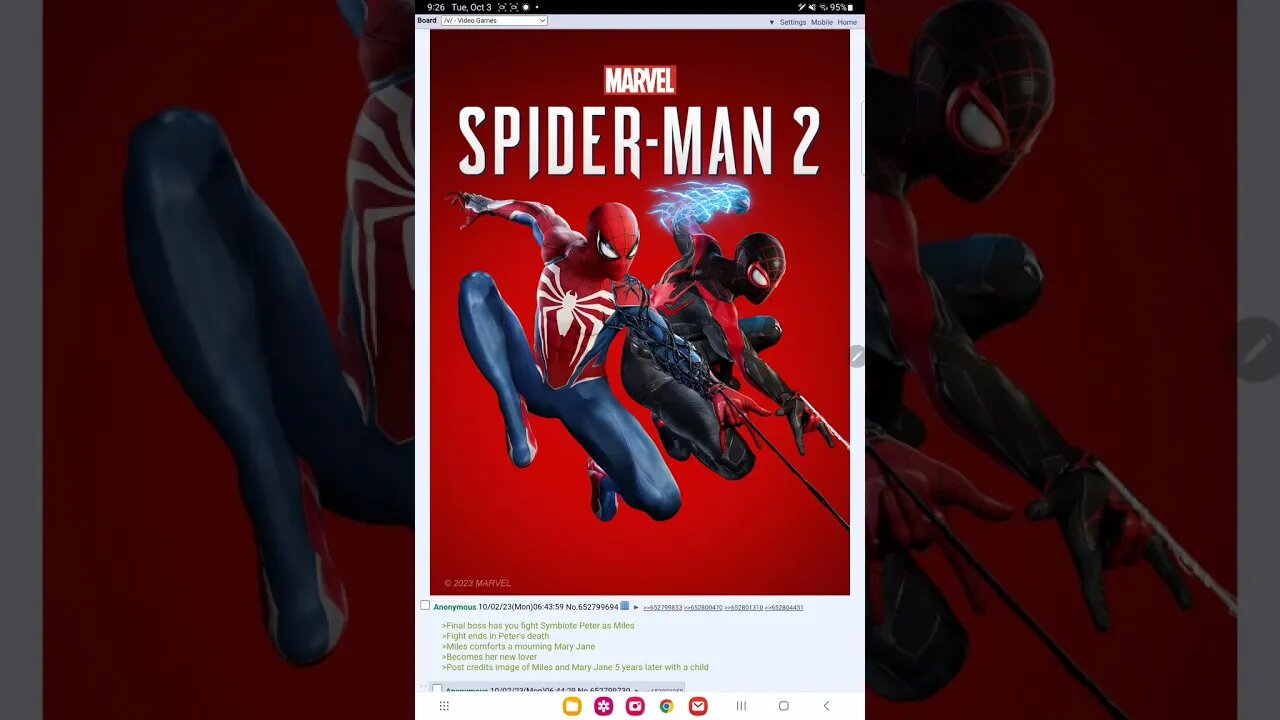Image resolution: width=1280 pixels, height=720 pixels.
Task: Open the app drawer grid icon
Action: point(444,706)
